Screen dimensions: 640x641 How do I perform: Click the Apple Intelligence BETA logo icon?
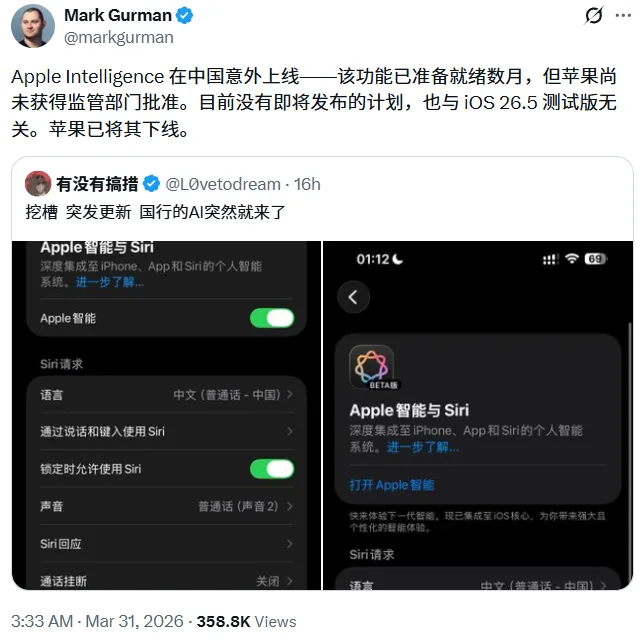[372, 367]
